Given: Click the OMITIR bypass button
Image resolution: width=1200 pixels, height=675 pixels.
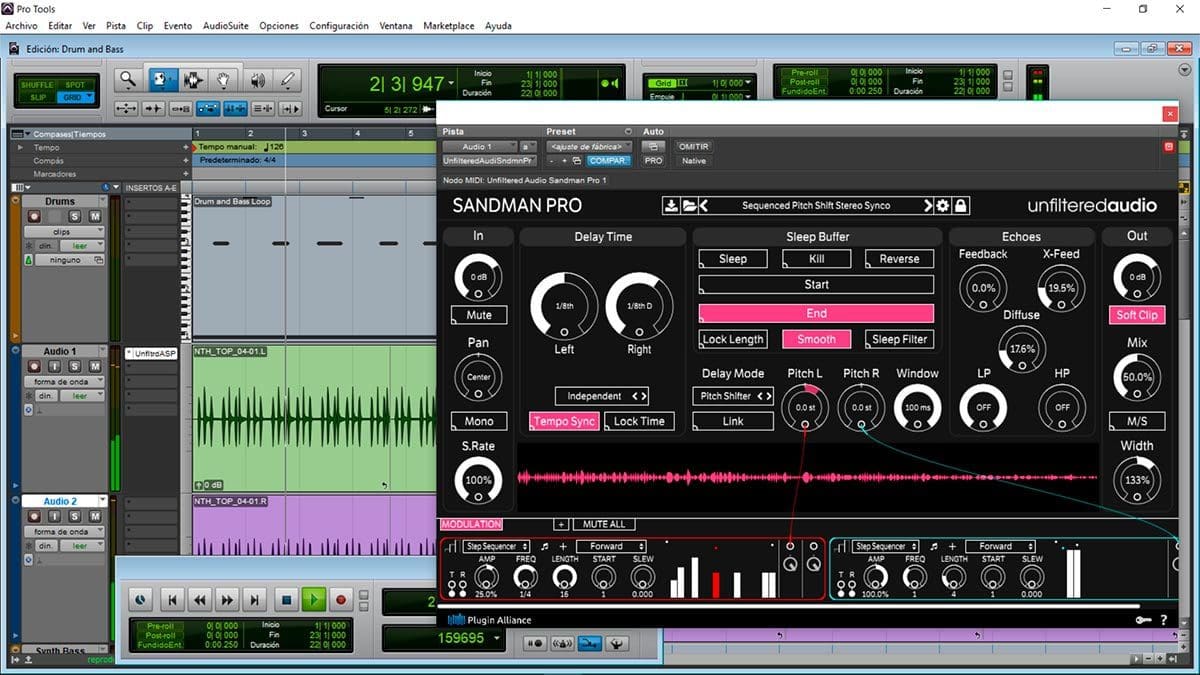Looking at the screenshot, I should 693,146.
